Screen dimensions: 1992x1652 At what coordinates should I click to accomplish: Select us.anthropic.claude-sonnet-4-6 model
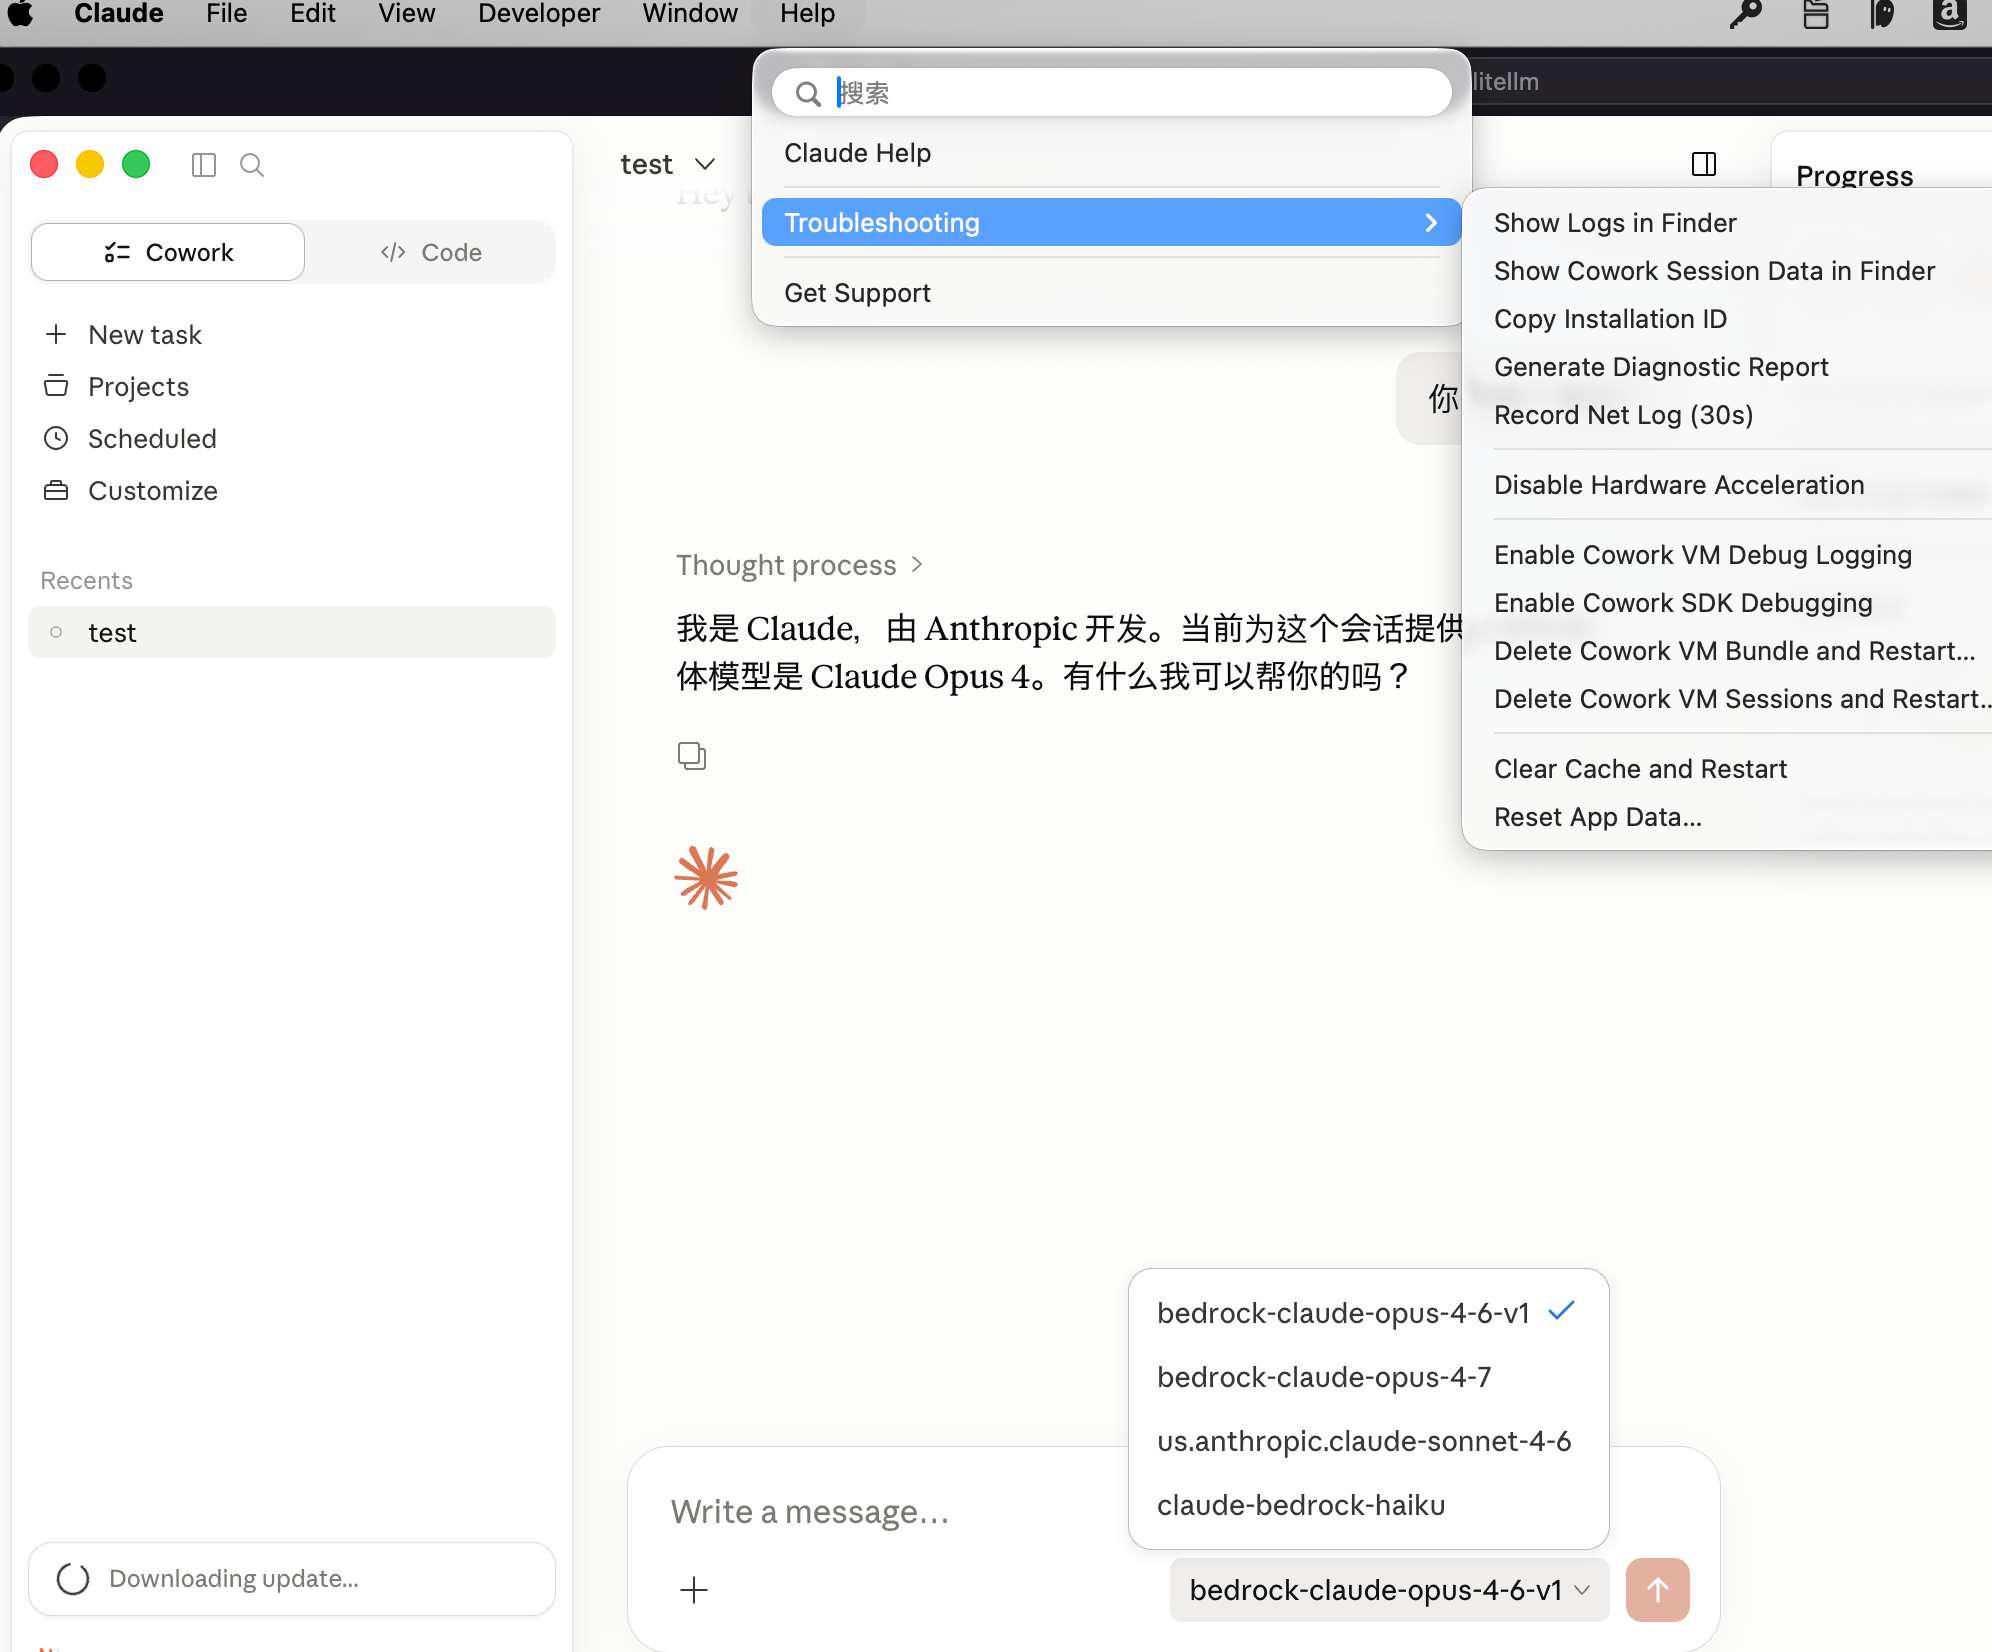coord(1368,1441)
